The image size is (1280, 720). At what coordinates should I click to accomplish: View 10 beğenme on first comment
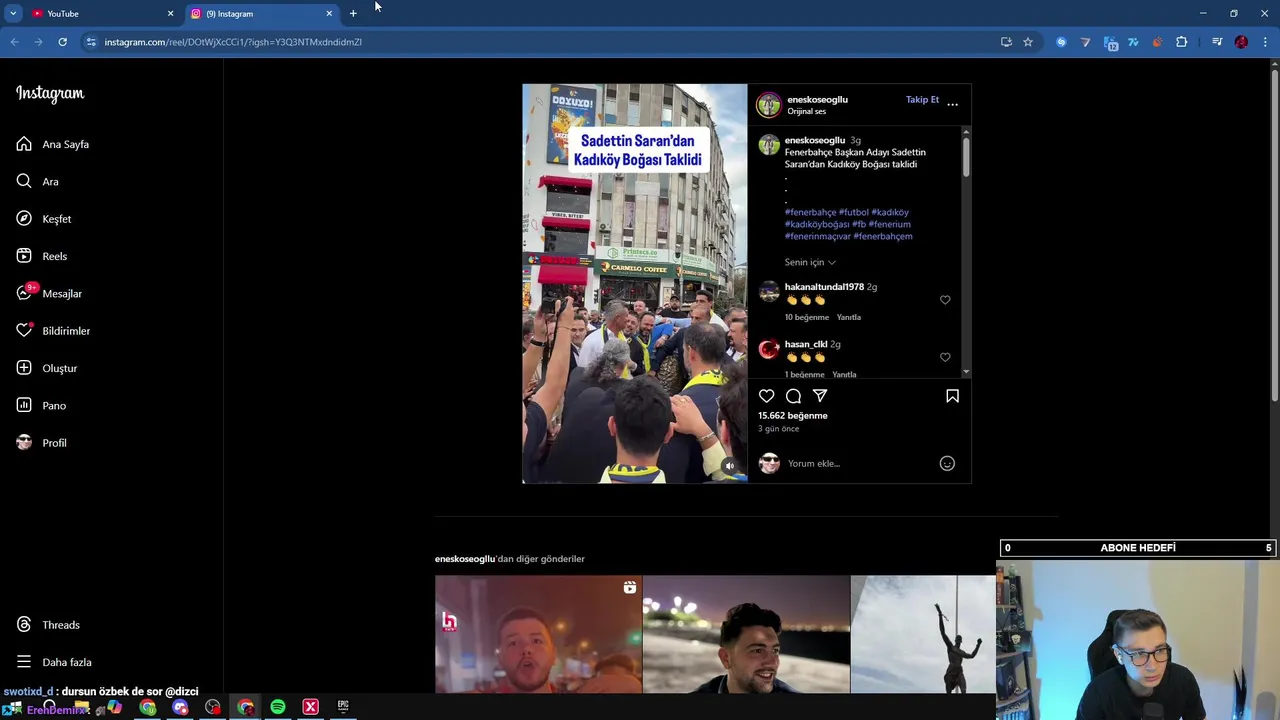coord(807,317)
